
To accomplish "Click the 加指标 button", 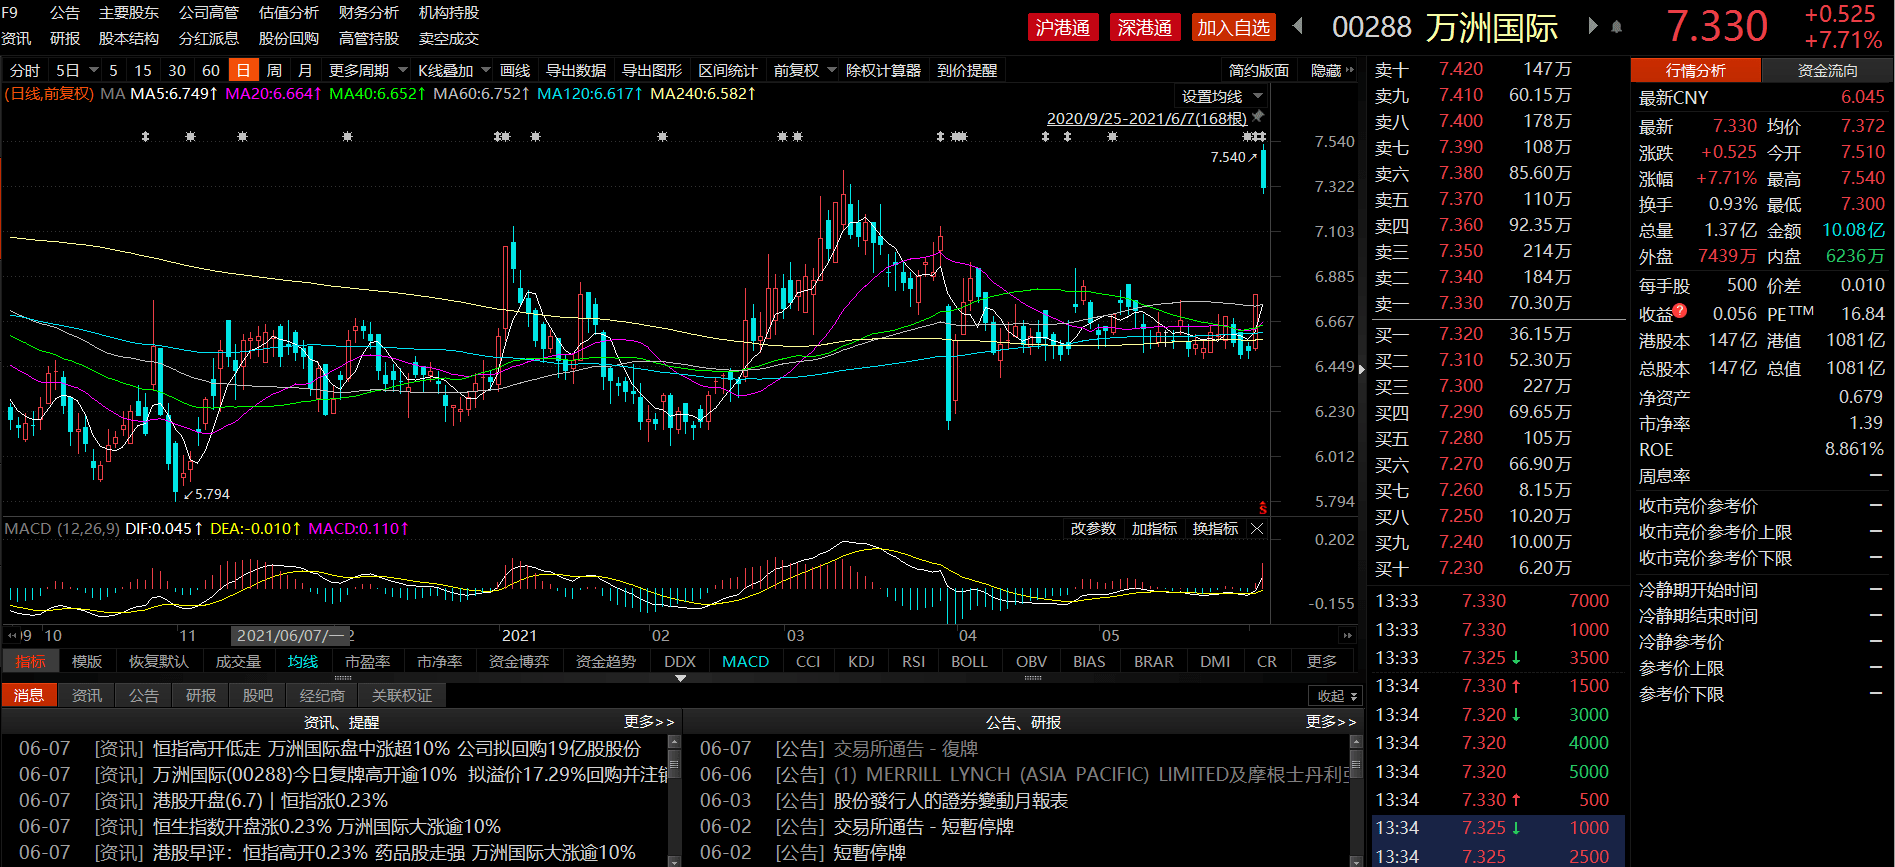I will pyautogui.click(x=1154, y=528).
